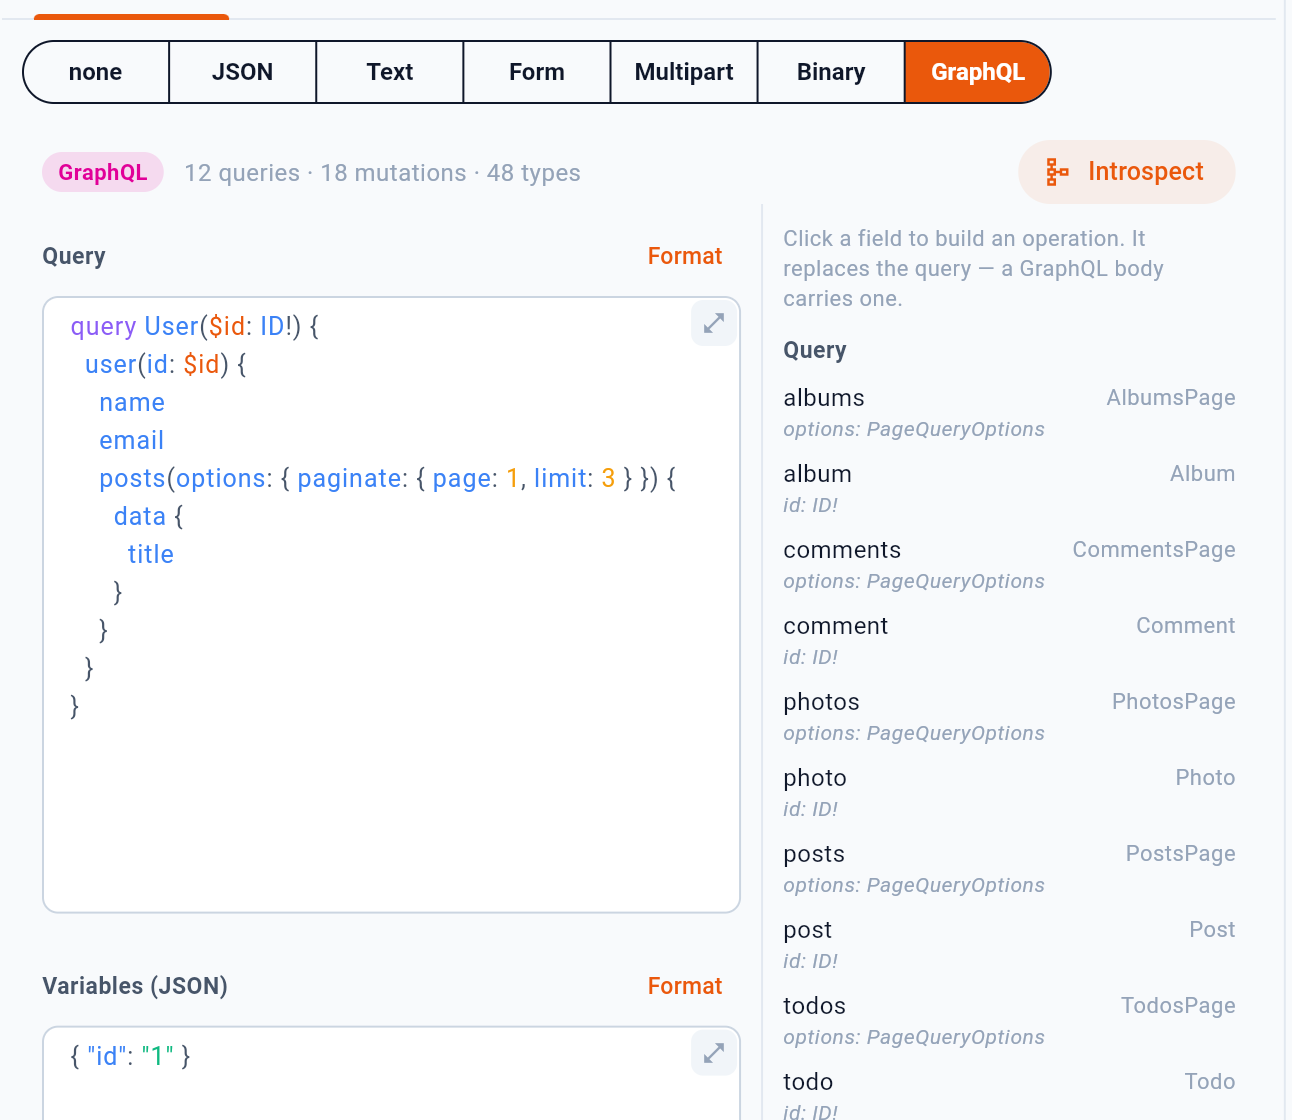
Task: Build operation from albums field
Action: coord(1009,412)
